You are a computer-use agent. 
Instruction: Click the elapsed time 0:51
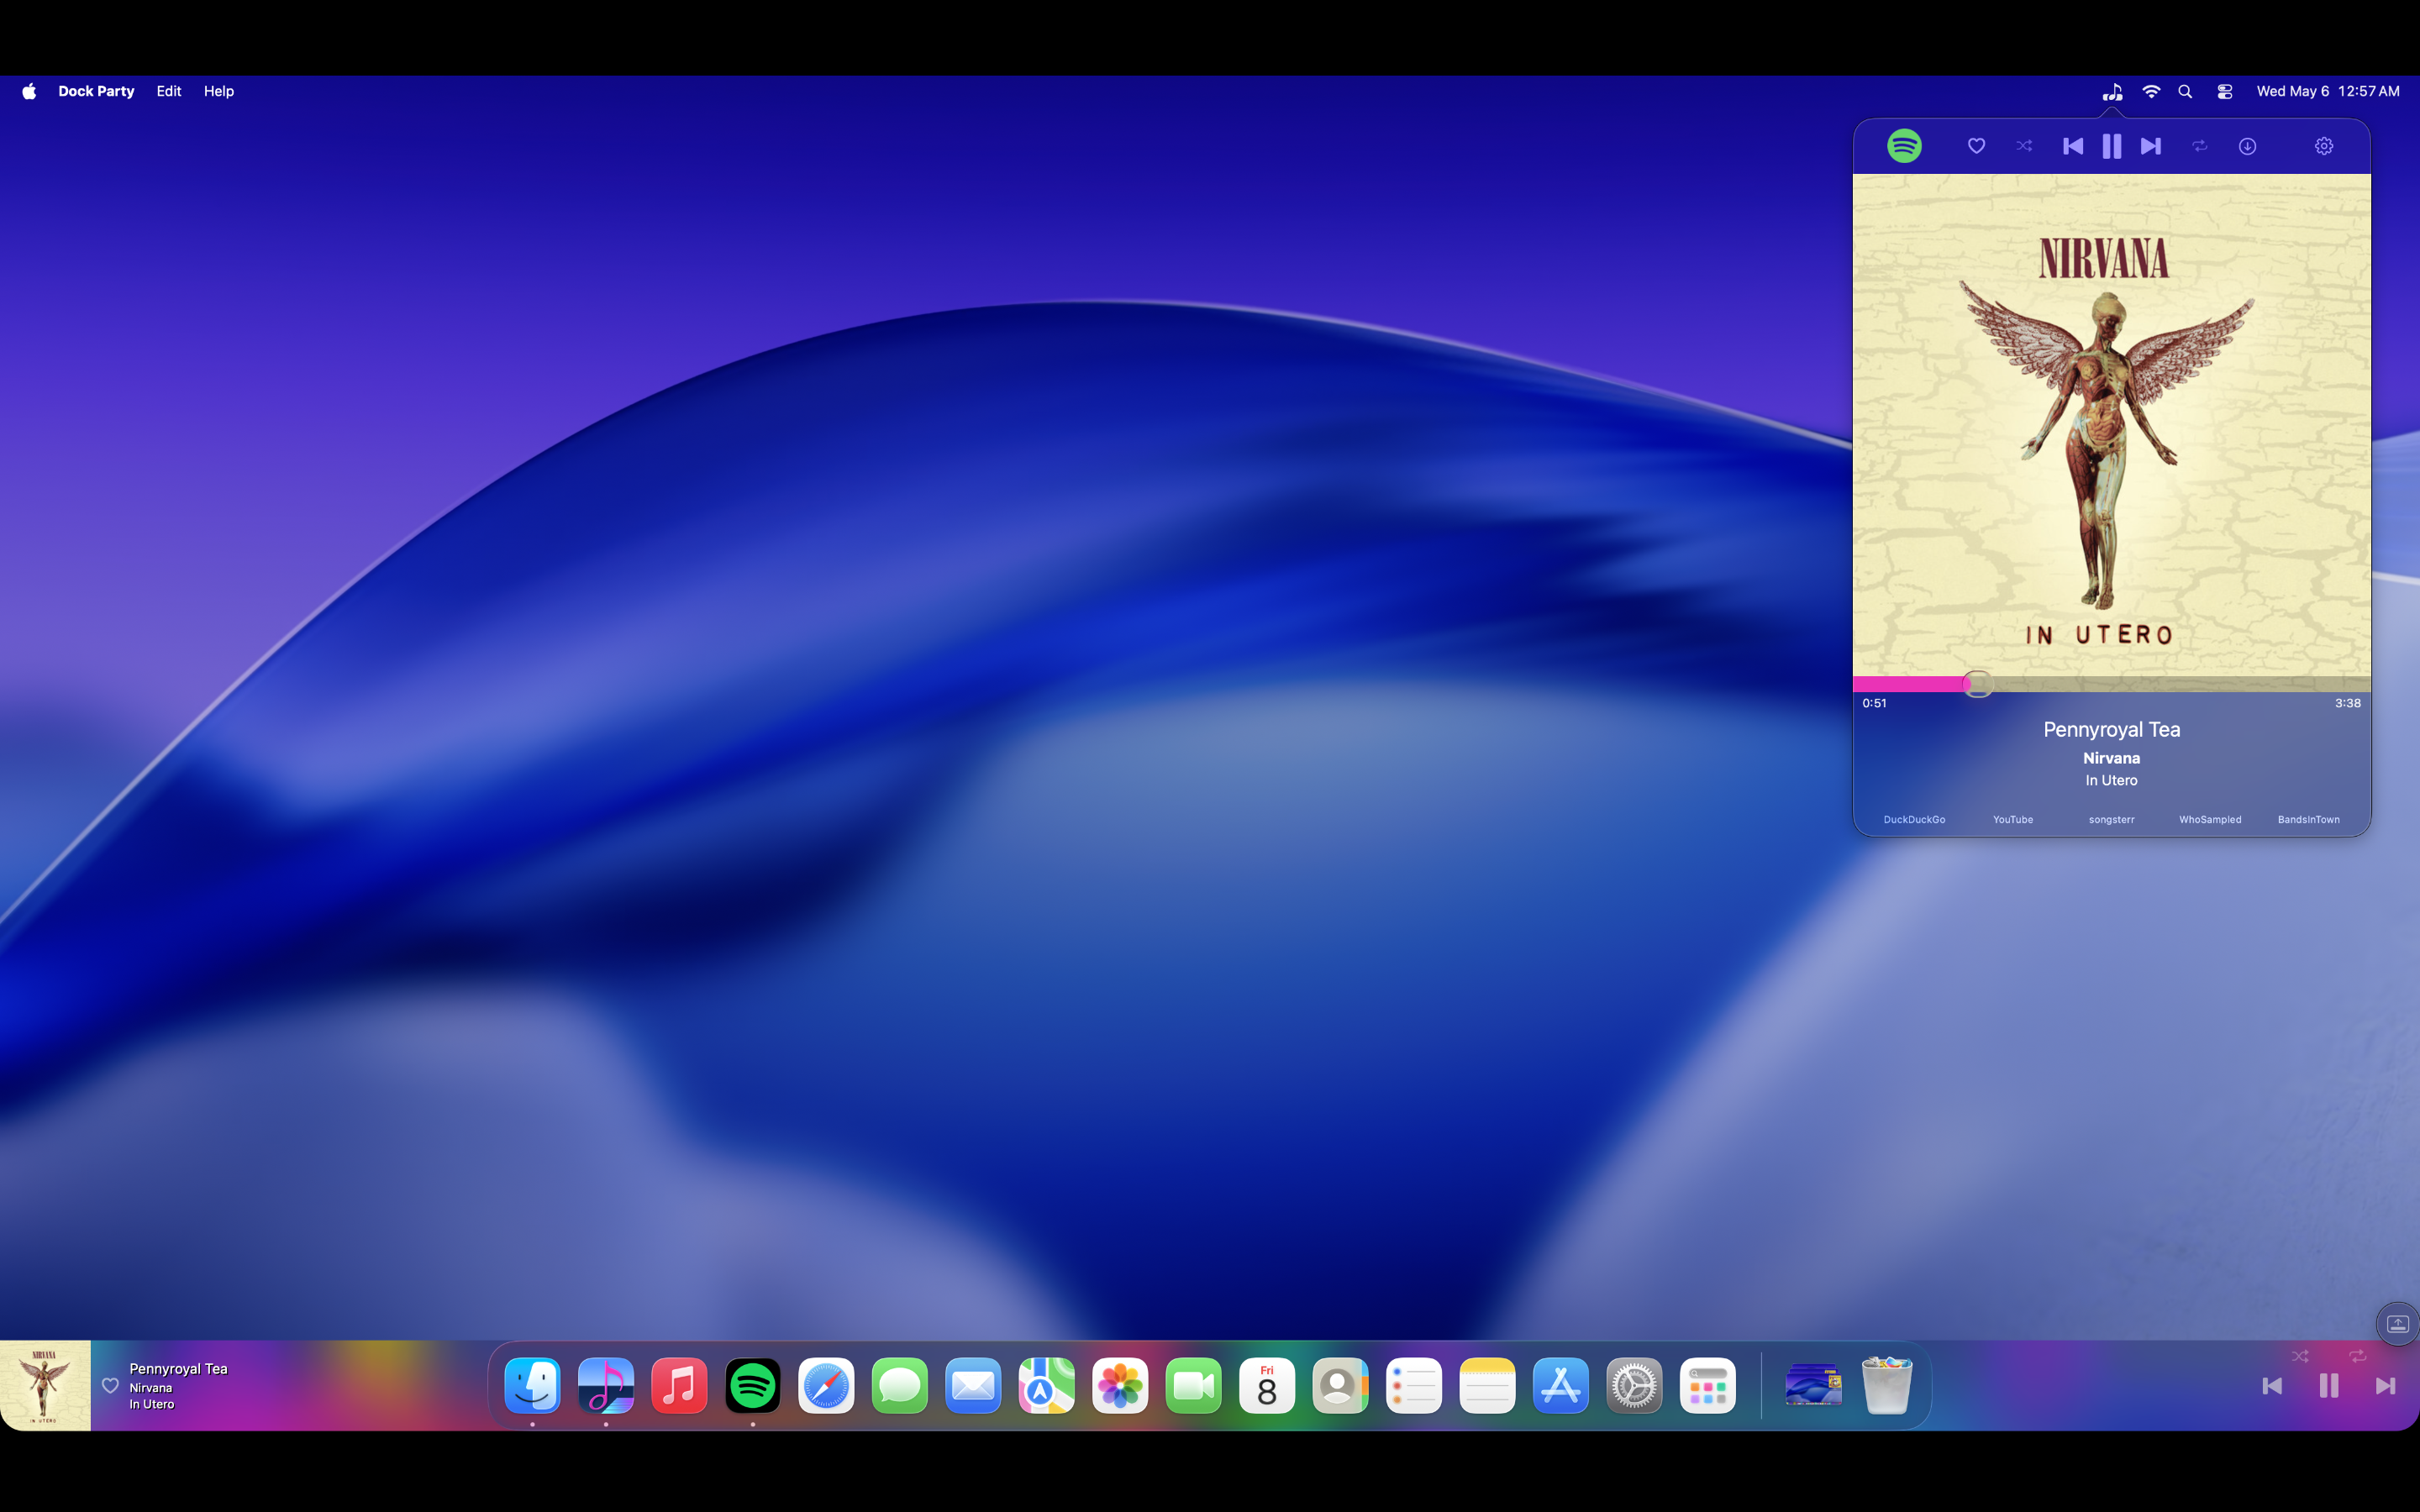pyautogui.click(x=1874, y=703)
